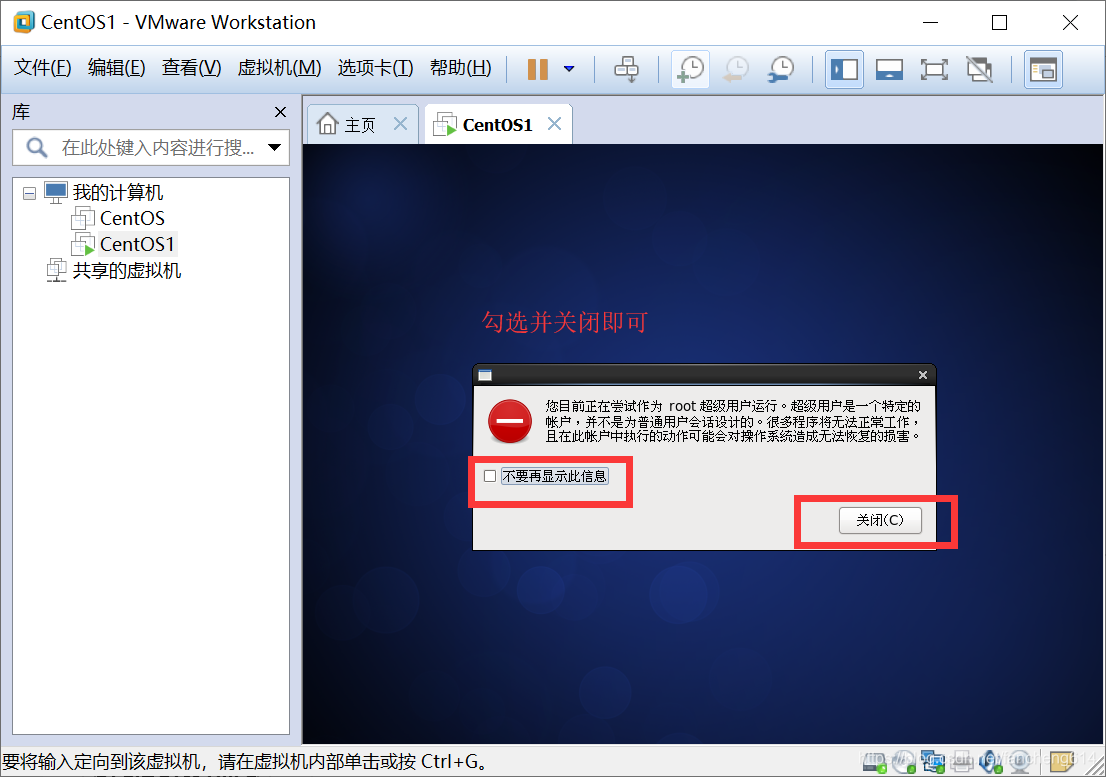Viewport: 1106px width, 777px height.
Task: Collapse the 我的计算机 tree node
Action: [x=30, y=193]
